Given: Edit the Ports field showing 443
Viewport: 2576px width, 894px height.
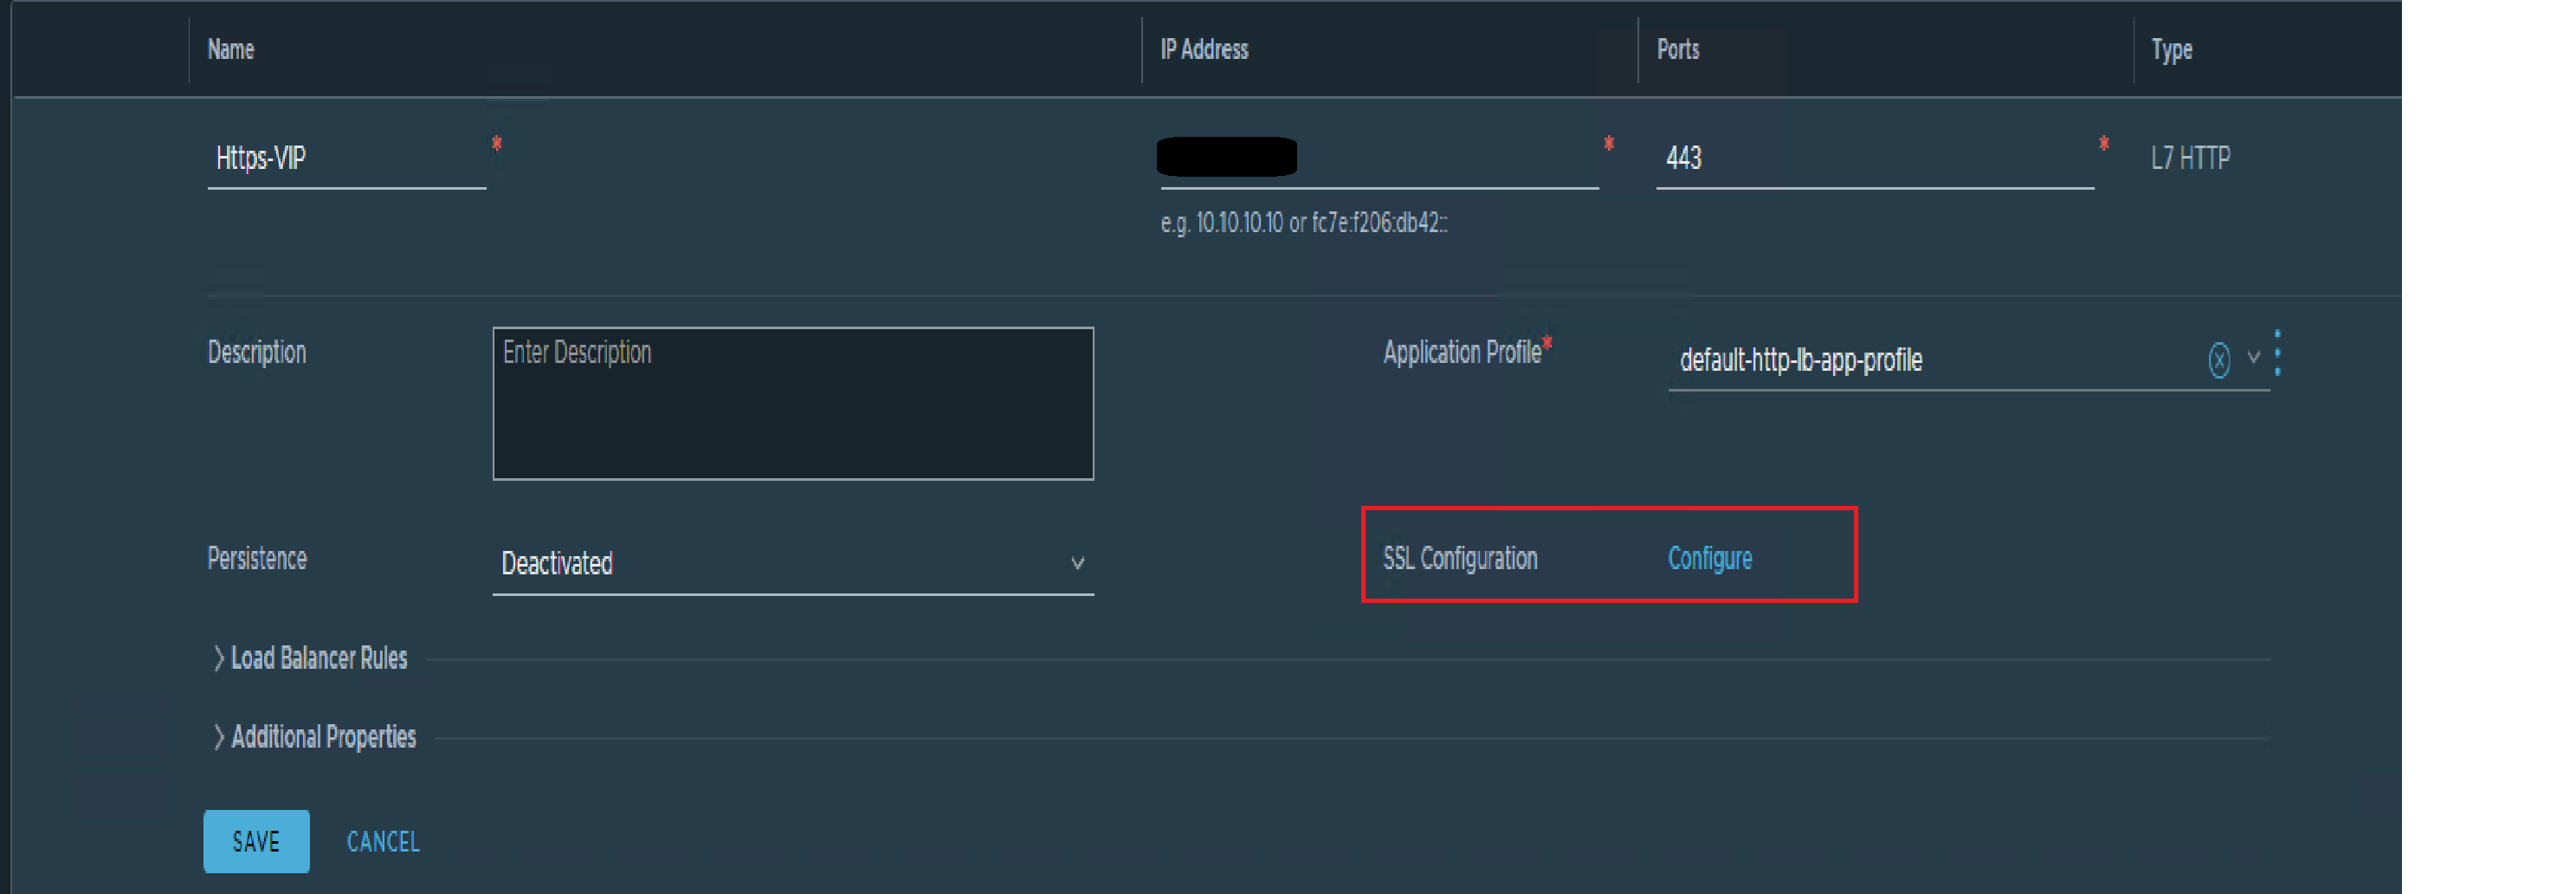Looking at the screenshot, I should tap(1875, 158).
